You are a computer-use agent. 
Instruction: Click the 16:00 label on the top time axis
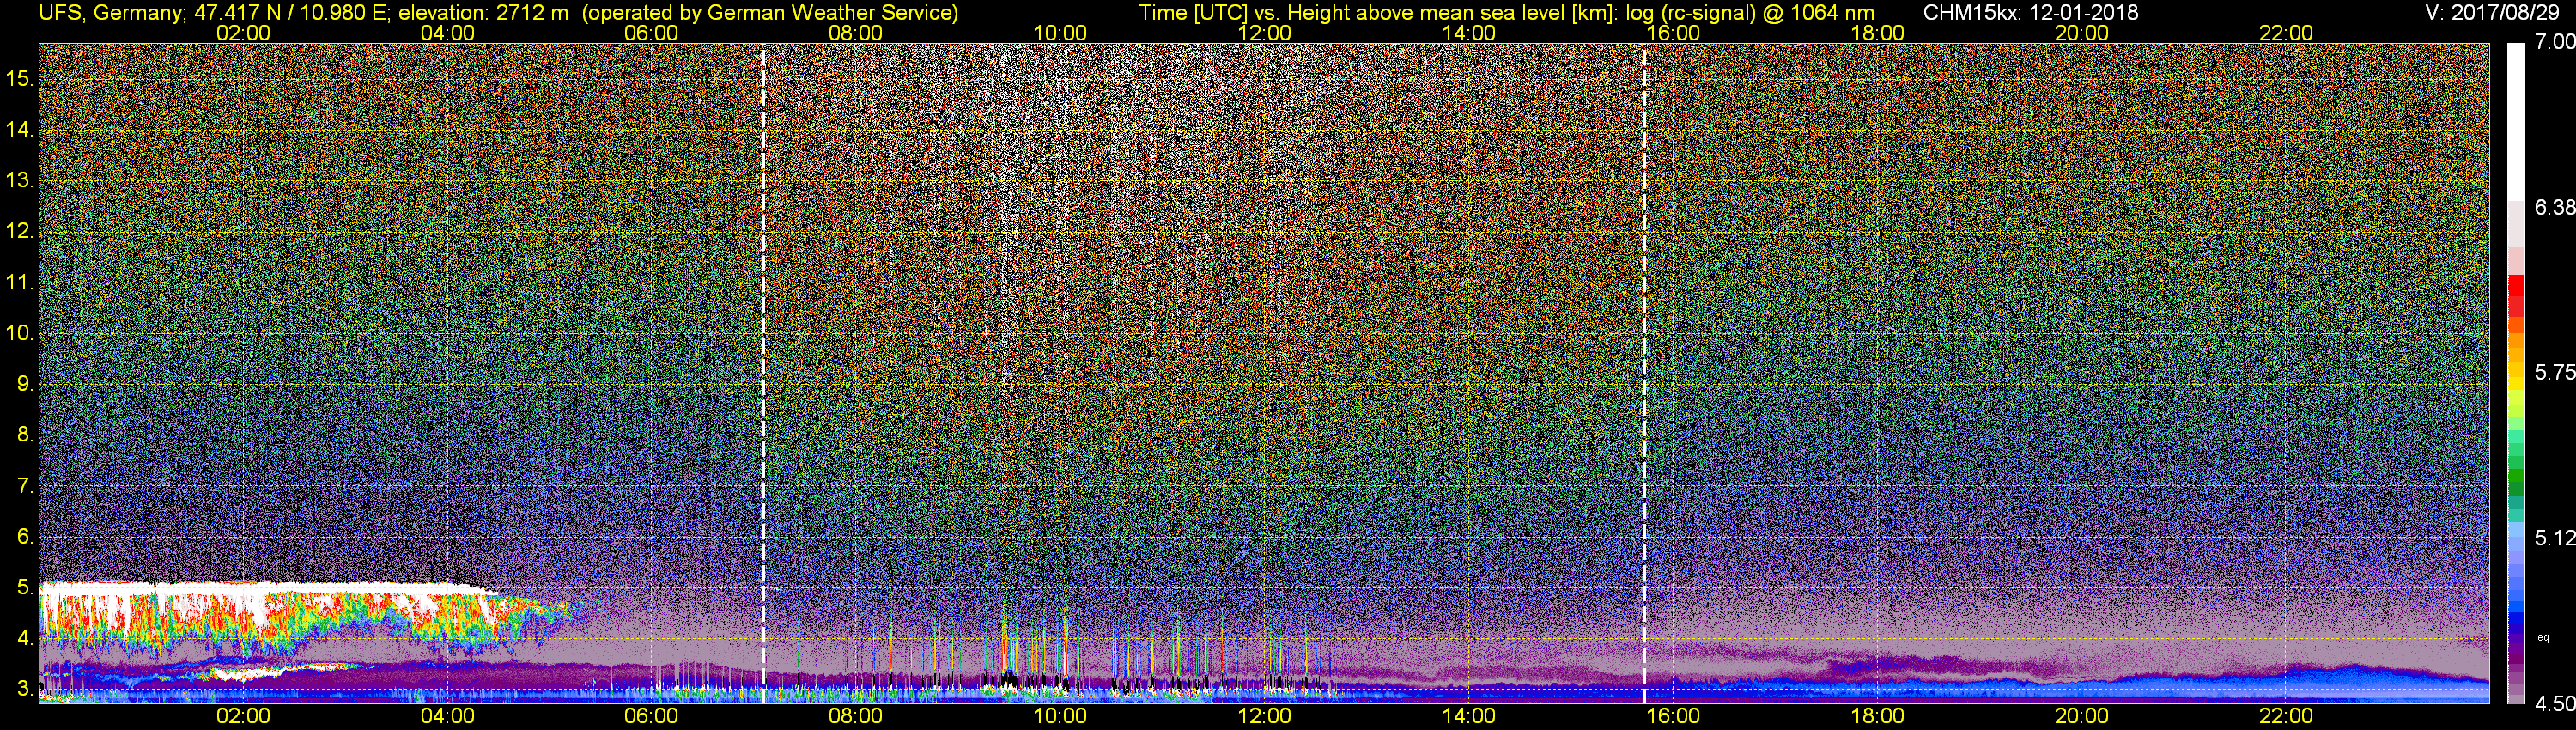[x=1673, y=33]
